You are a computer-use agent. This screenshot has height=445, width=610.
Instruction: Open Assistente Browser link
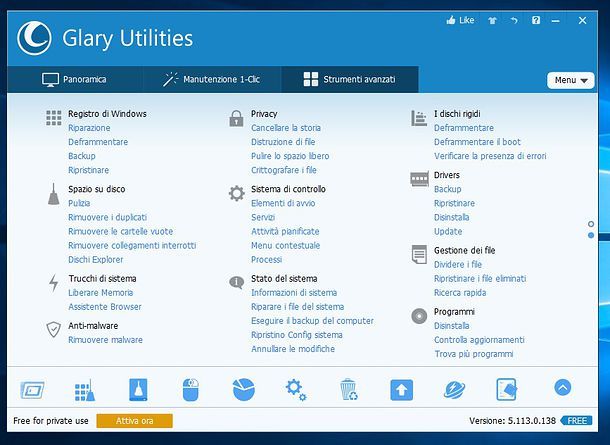pos(105,307)
